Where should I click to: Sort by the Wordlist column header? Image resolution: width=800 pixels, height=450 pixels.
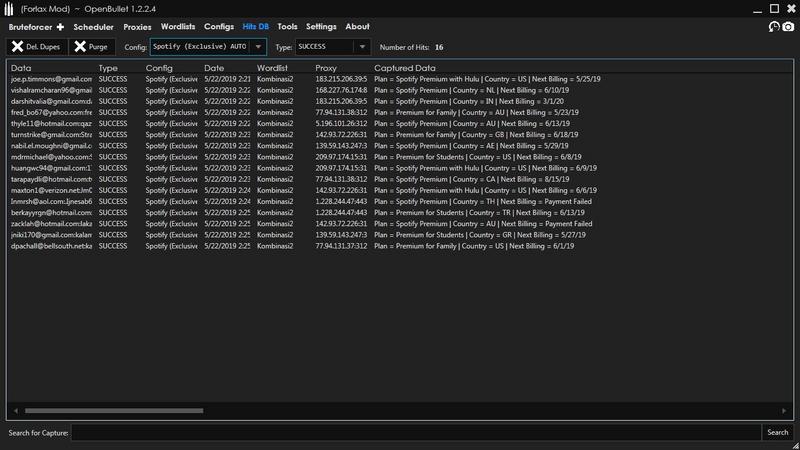coord(272,68)
